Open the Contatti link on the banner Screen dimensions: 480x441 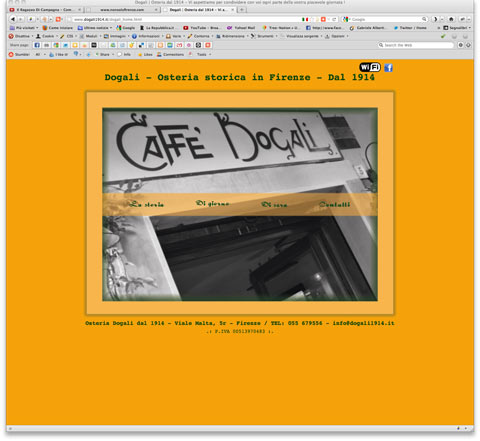(x=334, y=204)
